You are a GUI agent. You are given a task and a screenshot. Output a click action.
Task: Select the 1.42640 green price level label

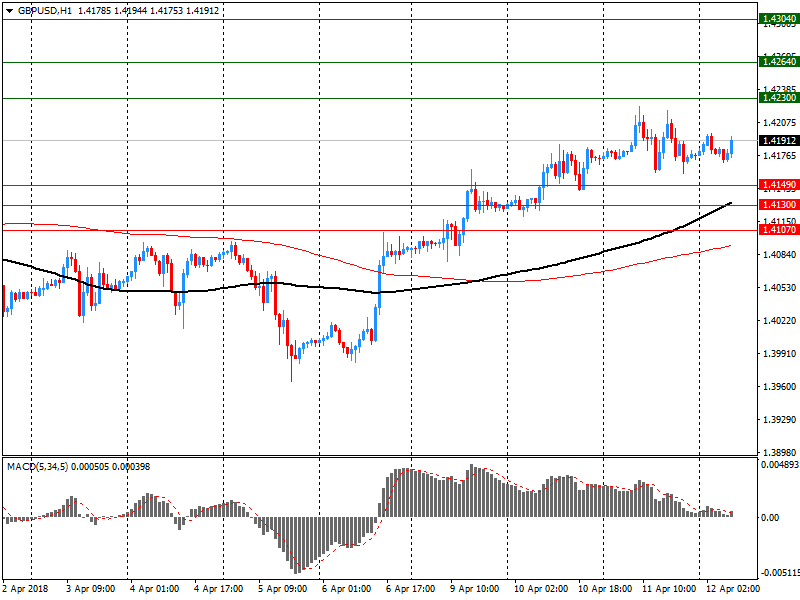(x=779, y=62)
